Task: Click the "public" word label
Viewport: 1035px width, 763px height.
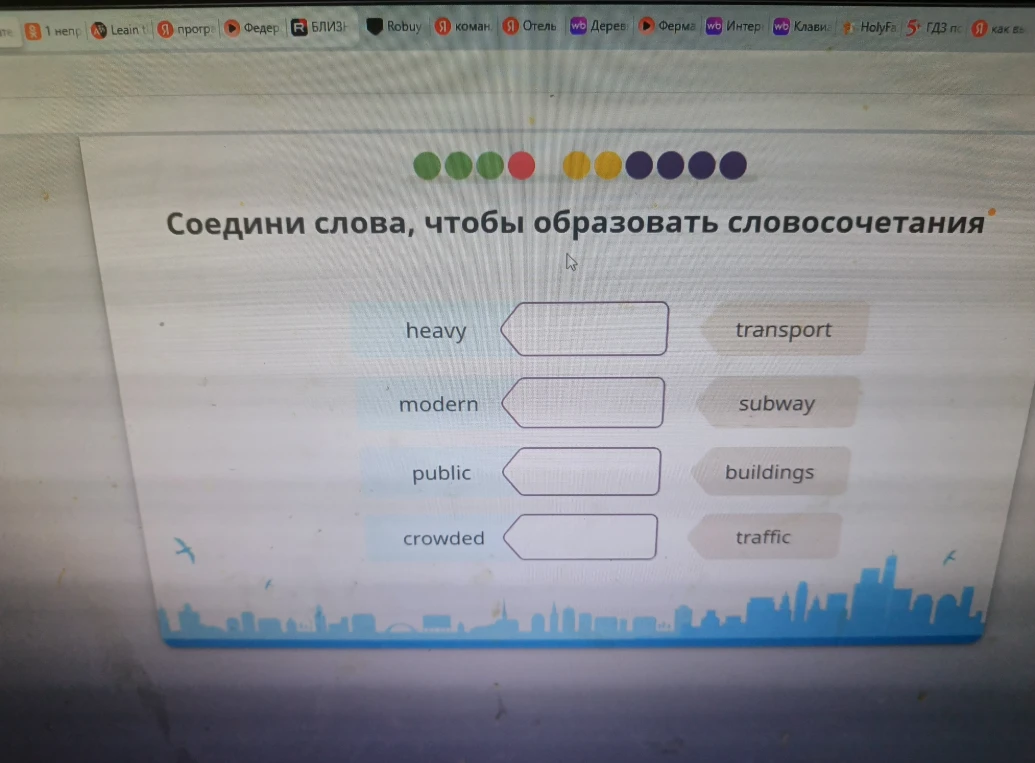Action: [x=442, y=473]
